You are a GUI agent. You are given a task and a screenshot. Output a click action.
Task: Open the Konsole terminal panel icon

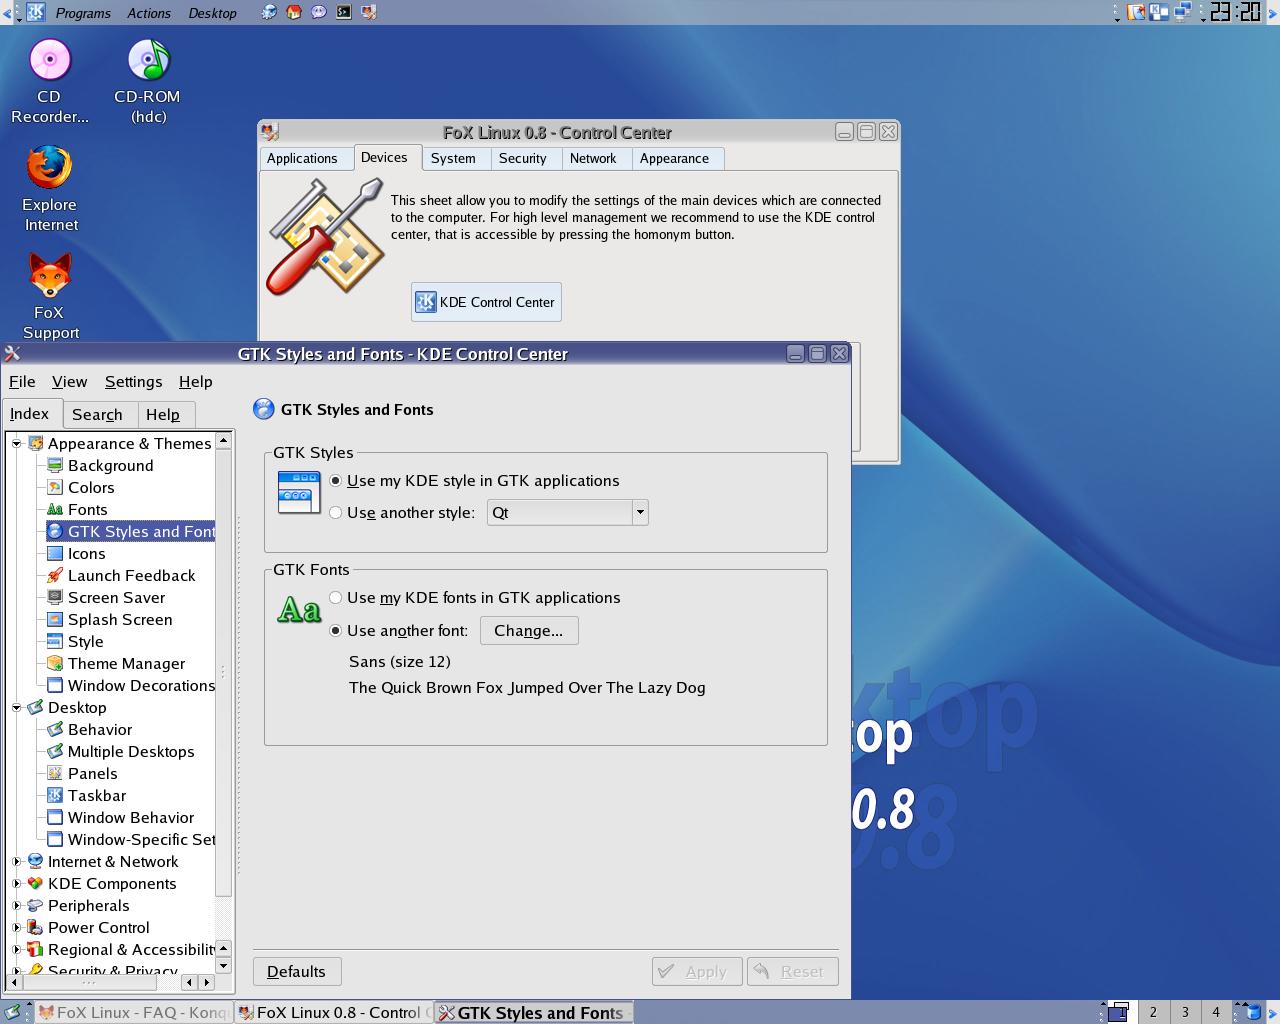point(344,12)
